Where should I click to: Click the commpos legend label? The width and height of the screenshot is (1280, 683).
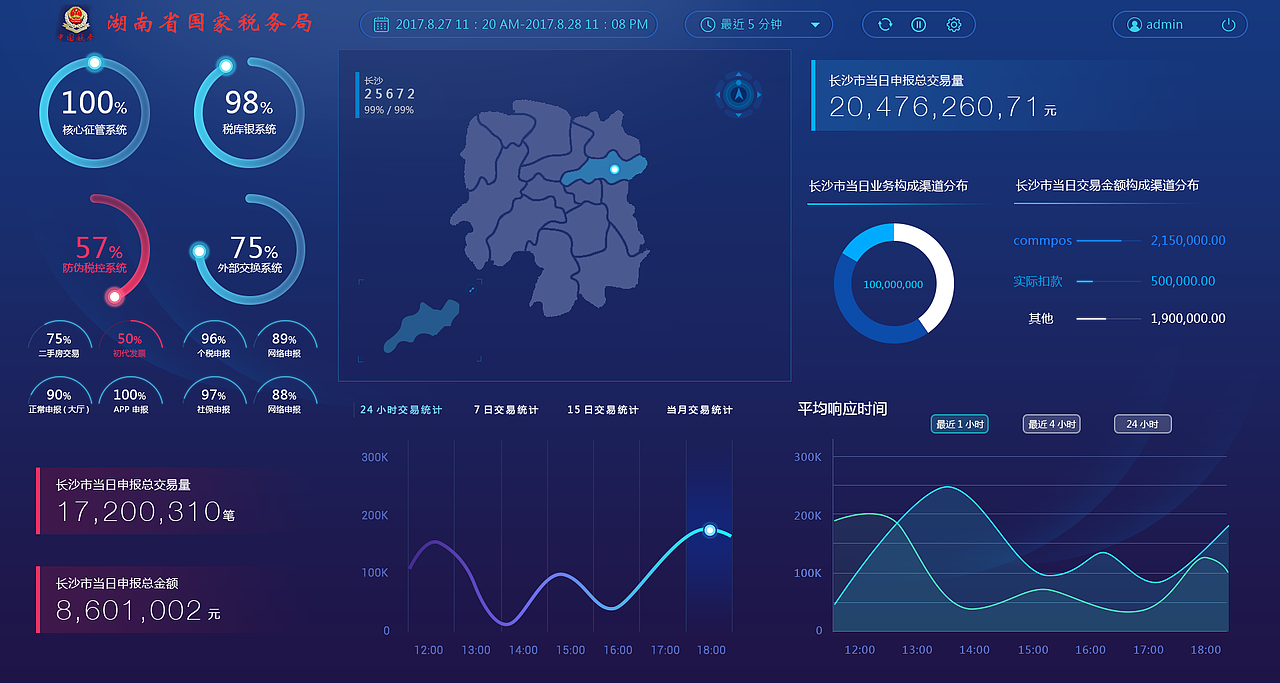(1042, 241)
